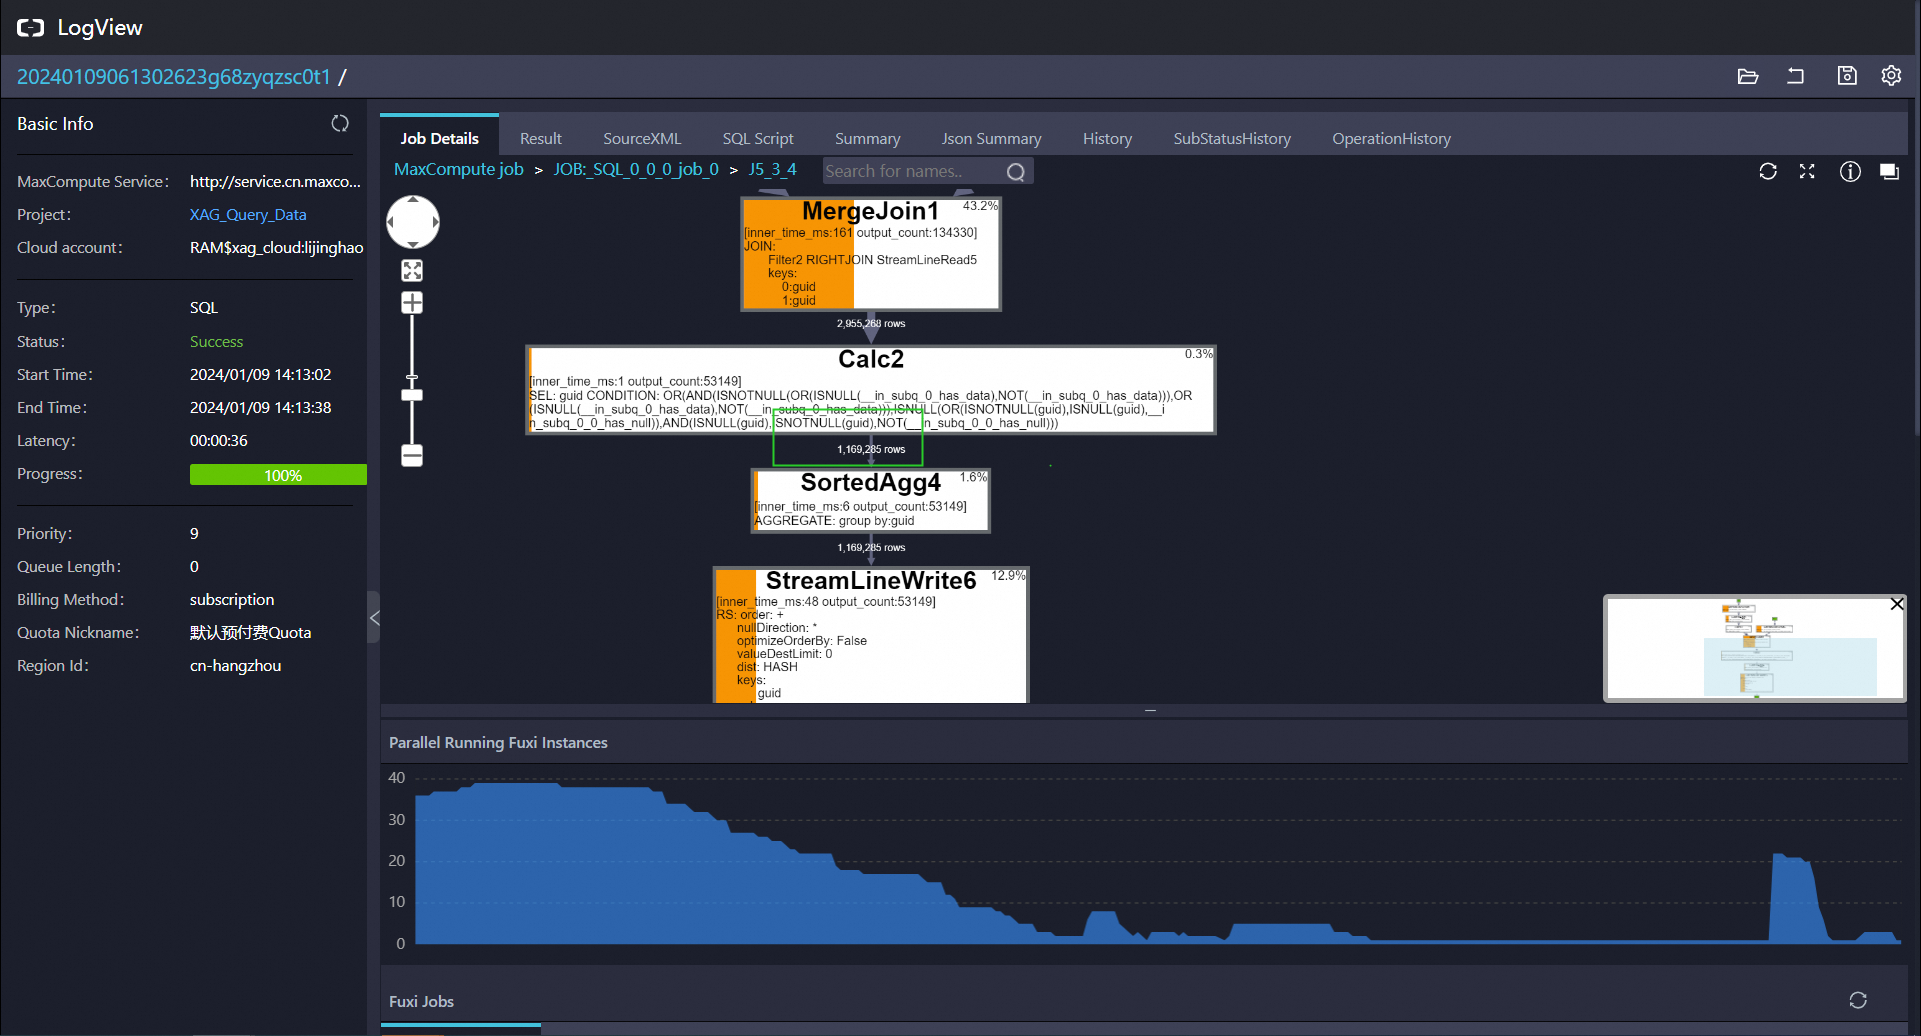Click the return arrow icon in the header
The width and height of the screenshot is (1921, 1036).
(x=1796, y=76)
